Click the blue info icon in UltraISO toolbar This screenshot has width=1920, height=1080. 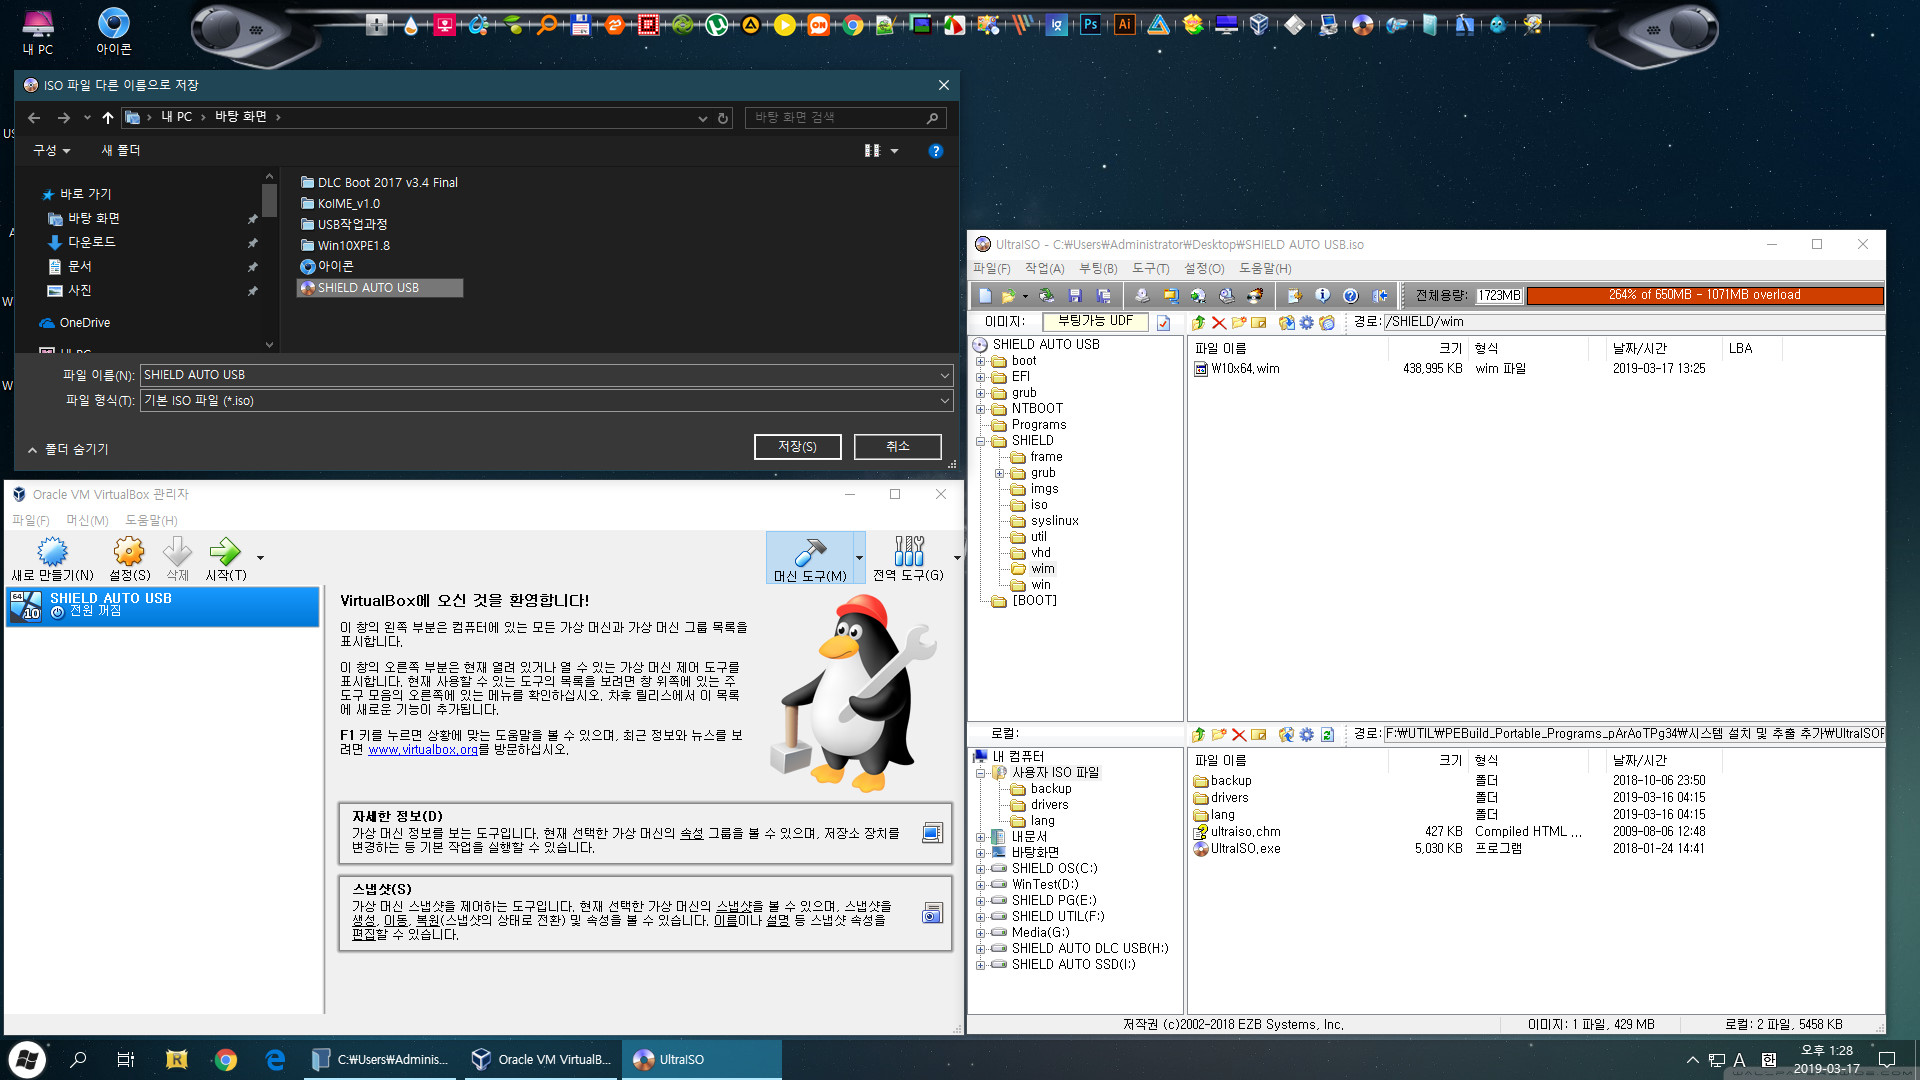(1322, 296)
